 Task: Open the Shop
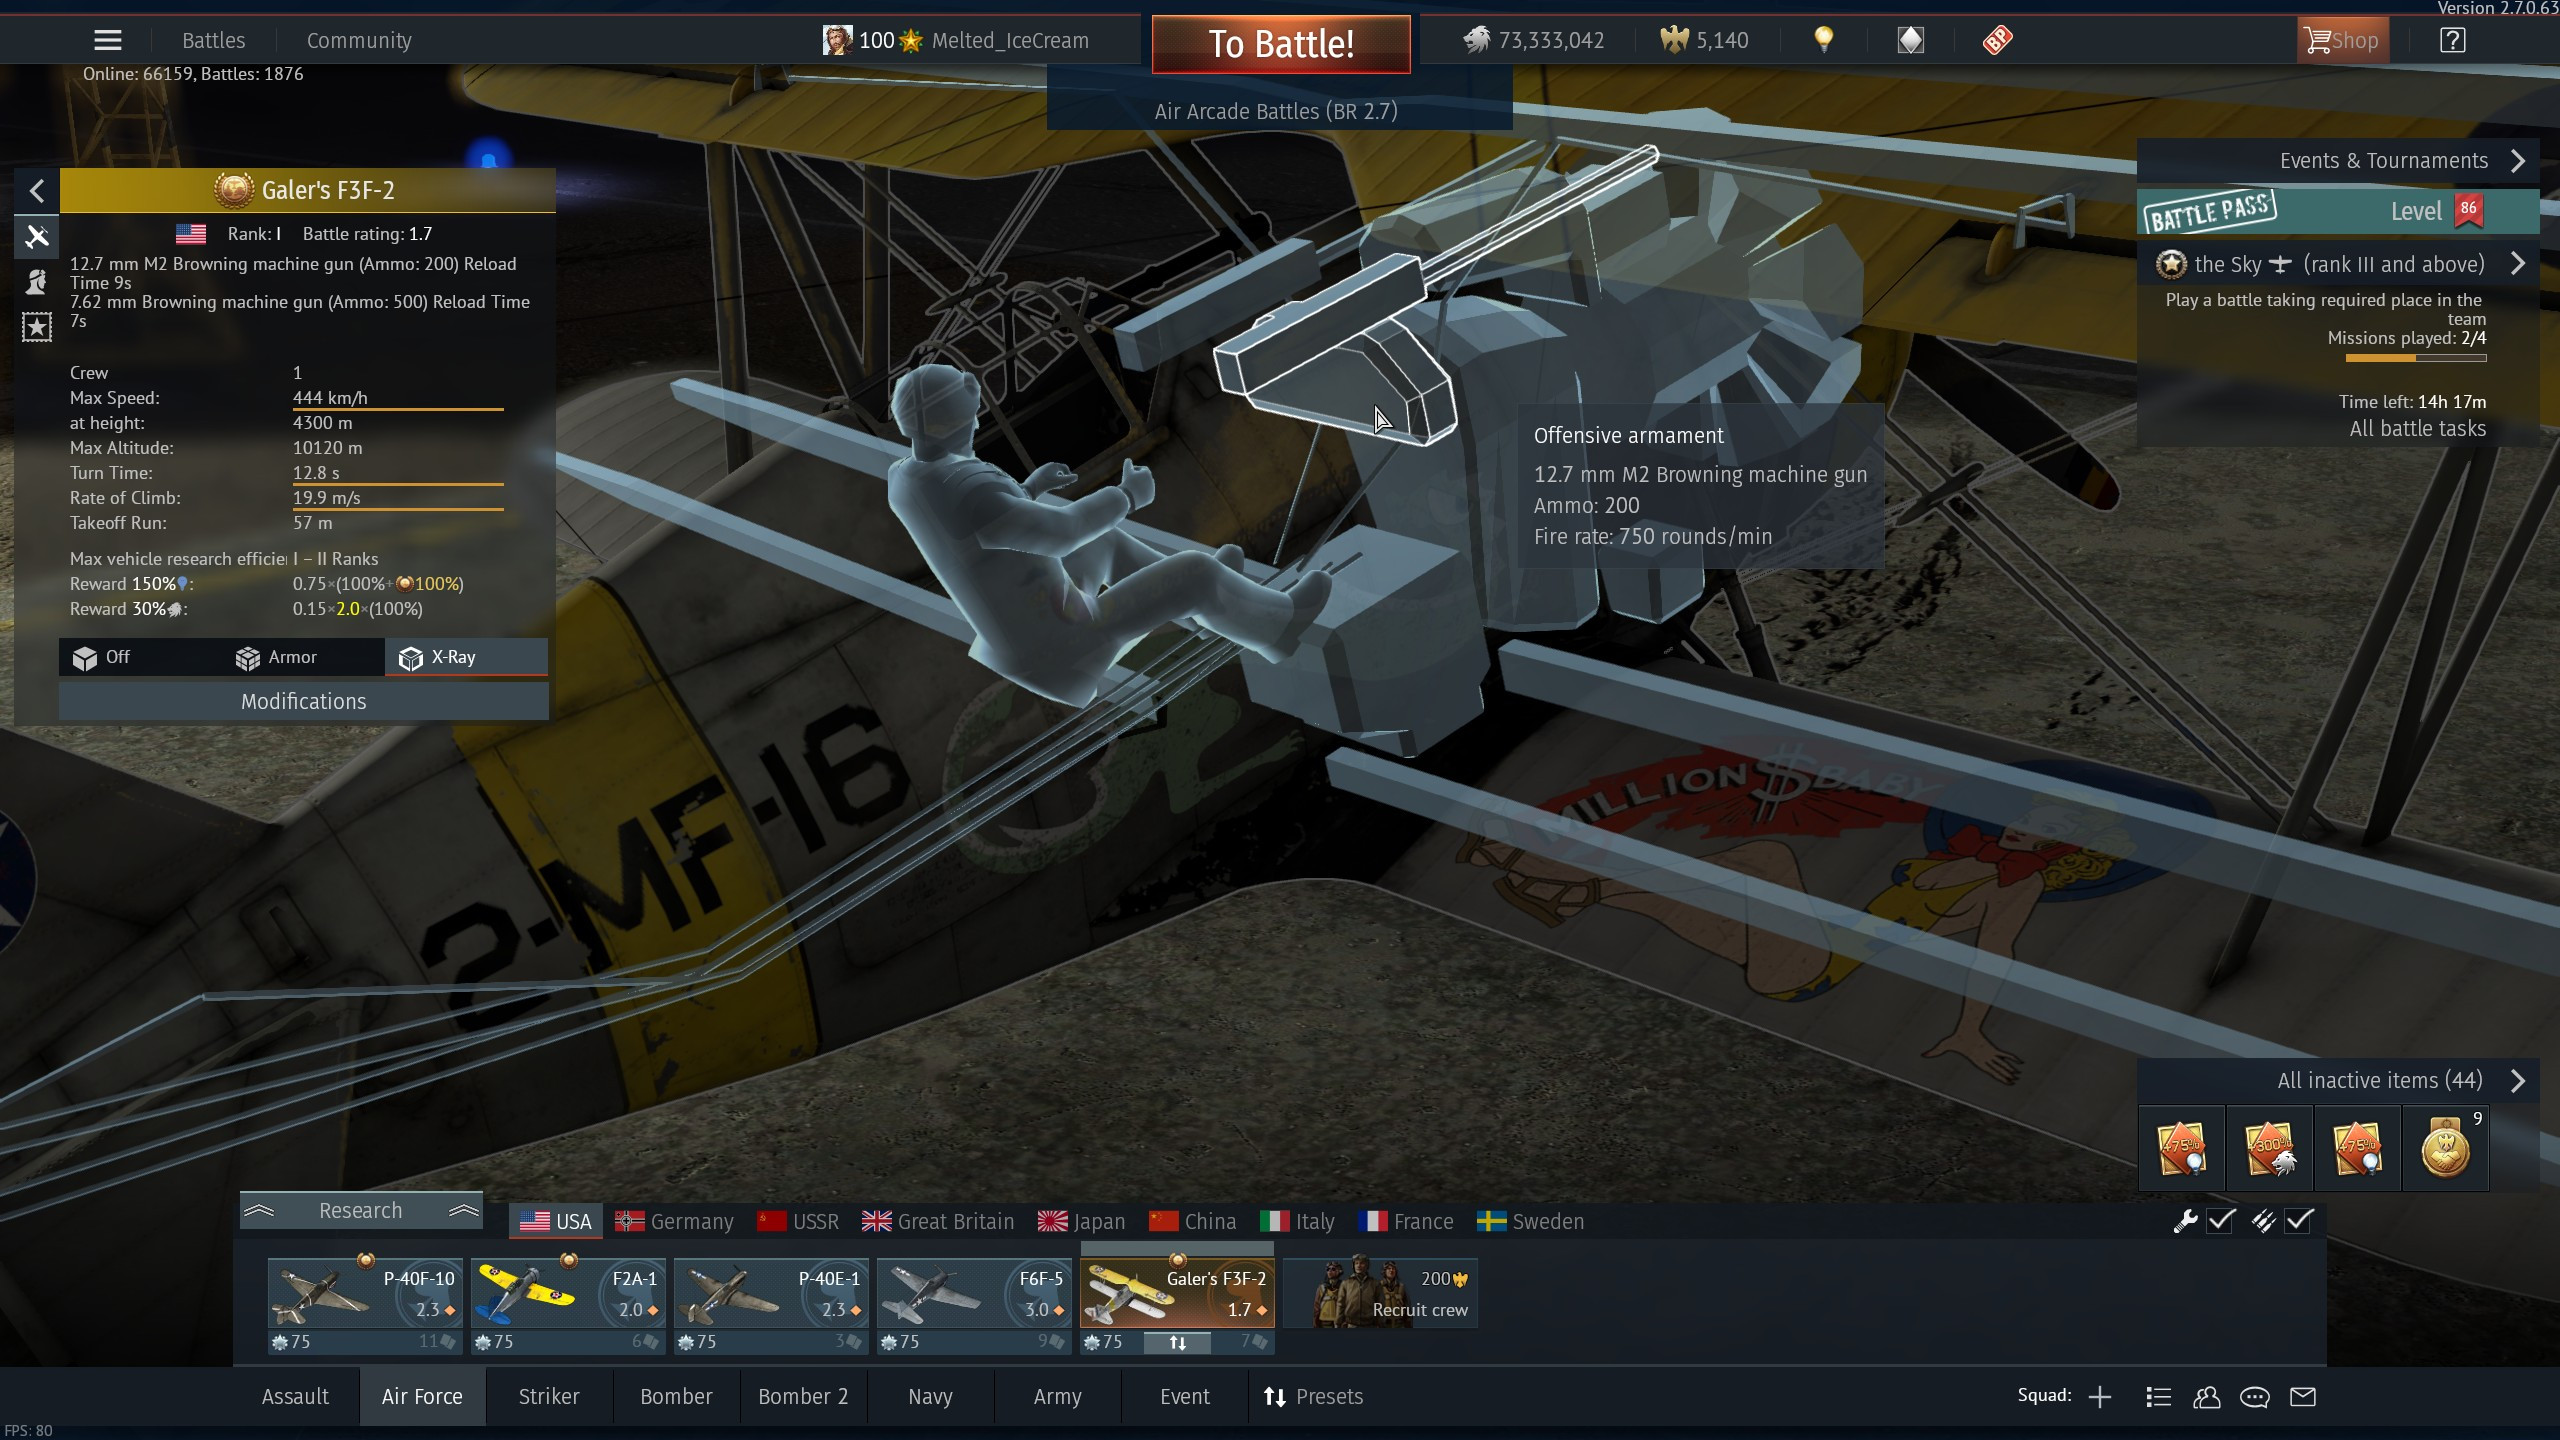coord(2342,40)
